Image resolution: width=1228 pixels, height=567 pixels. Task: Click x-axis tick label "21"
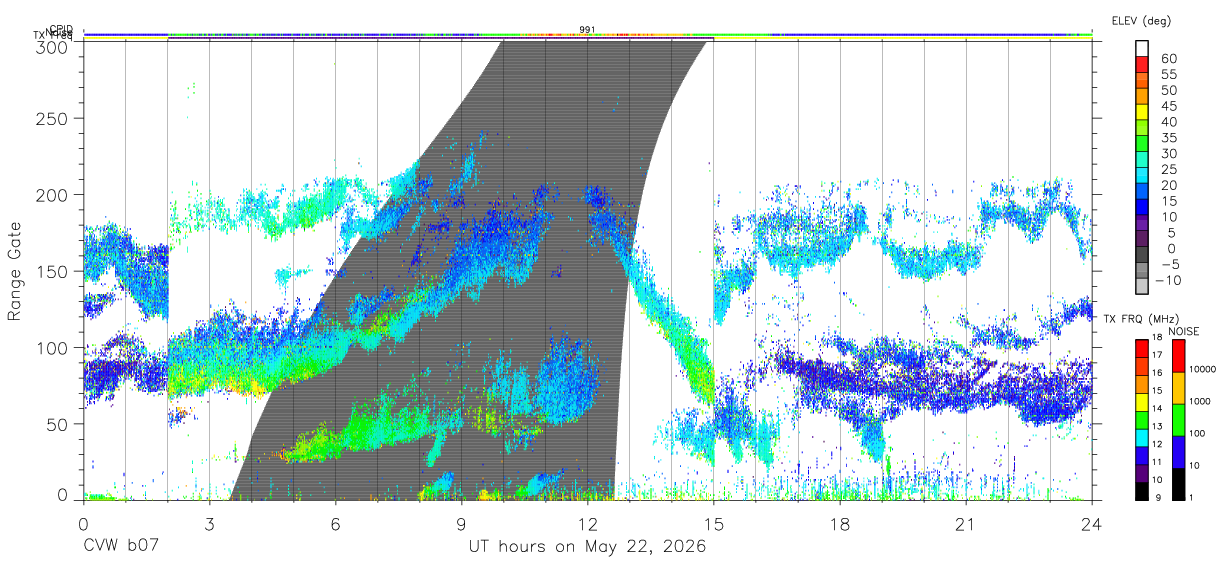tap(965, 524)
